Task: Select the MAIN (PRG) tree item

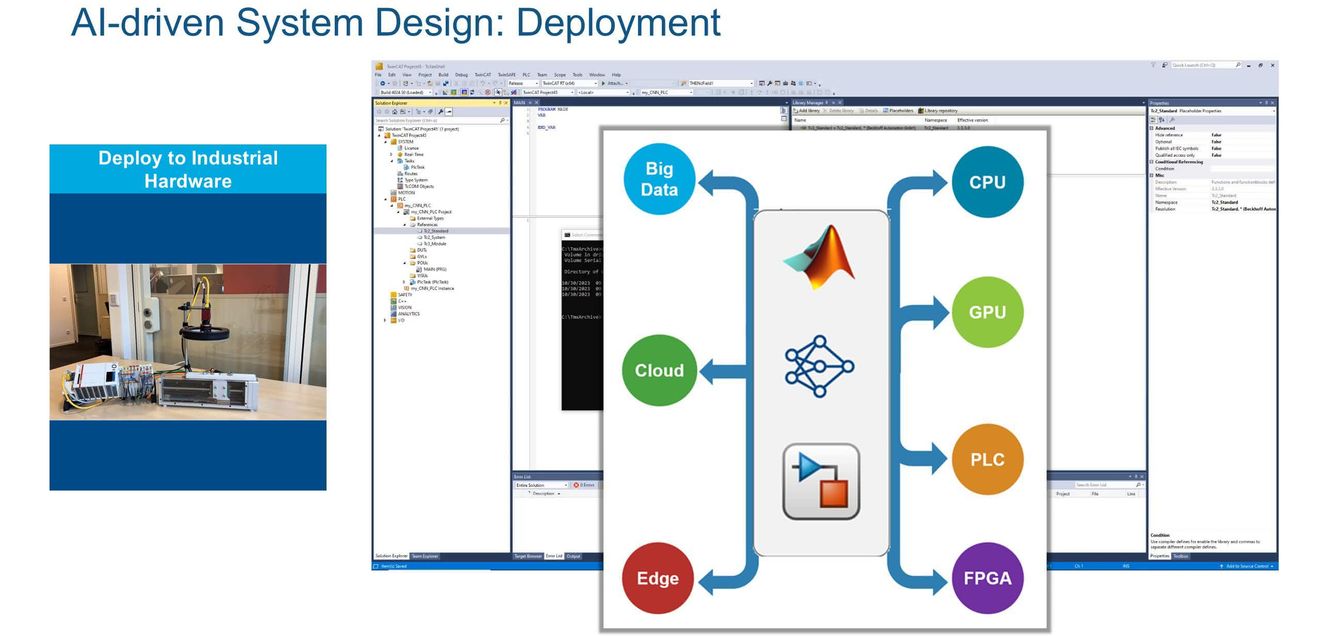Action: (x=436, y=269)
